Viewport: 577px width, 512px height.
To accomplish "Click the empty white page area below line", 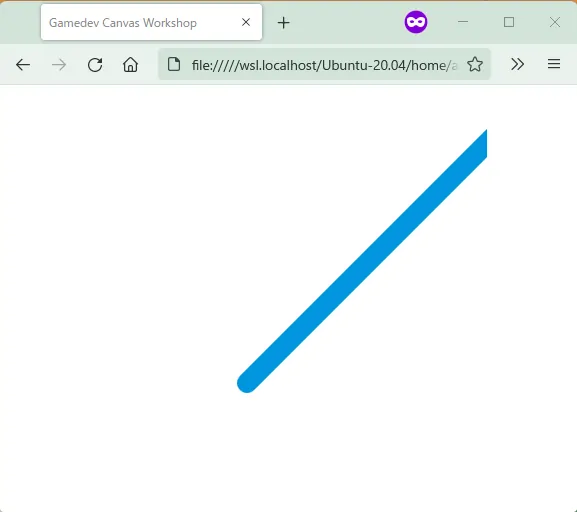I will tap(288, 453).
